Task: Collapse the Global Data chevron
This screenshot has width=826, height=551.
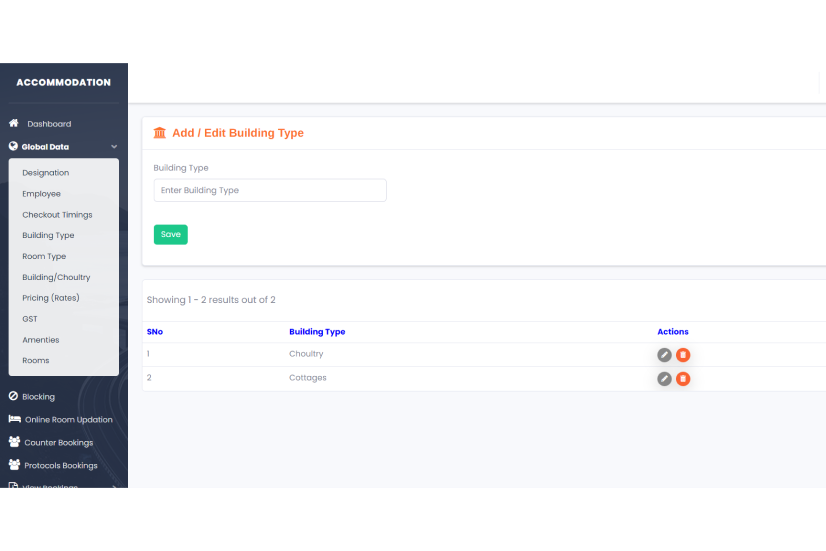Action: [x=114, y=147]
